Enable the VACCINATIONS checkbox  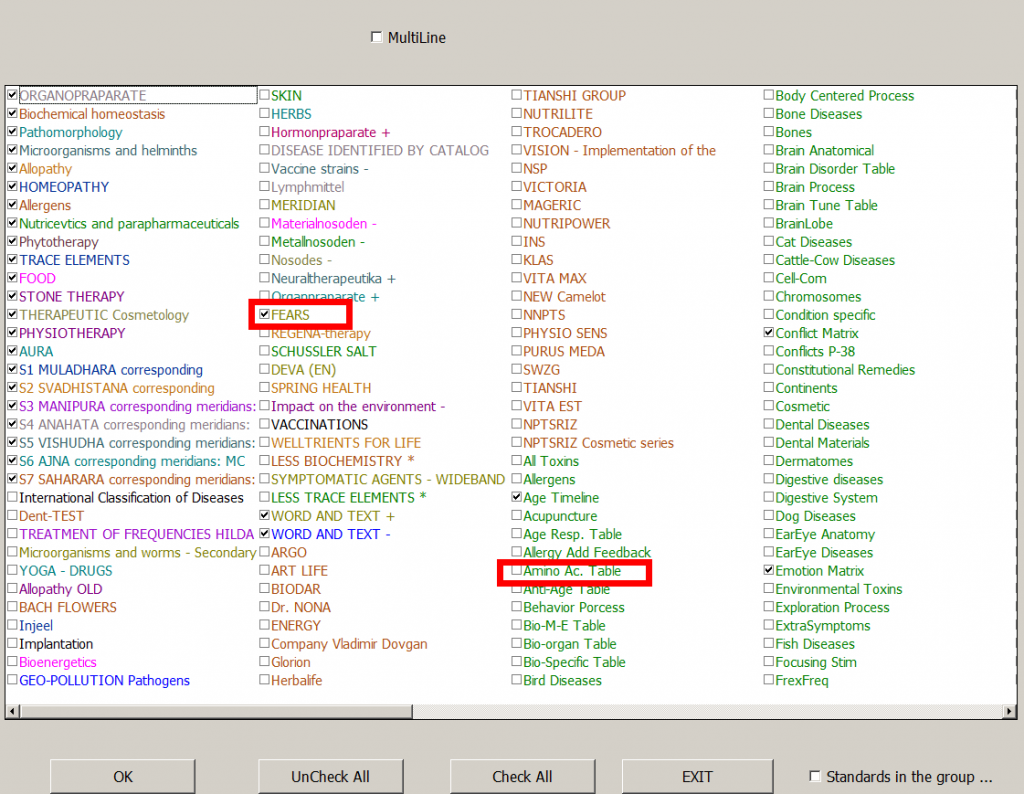(266, 424)
